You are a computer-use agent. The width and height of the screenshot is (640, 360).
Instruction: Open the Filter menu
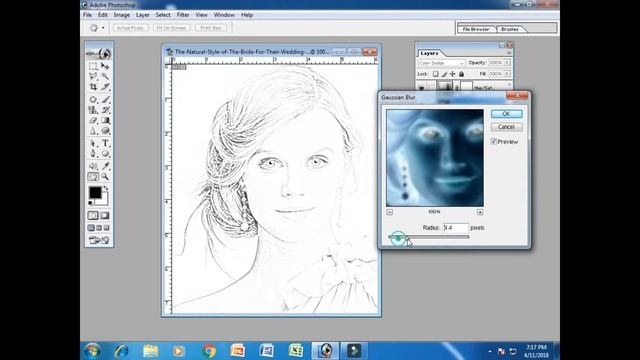tap(183, 15)
